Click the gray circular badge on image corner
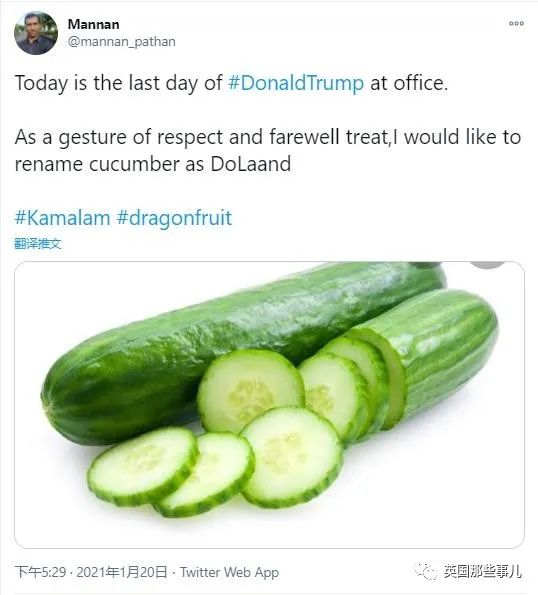The width and height of the screenshot is (538, 595). [488, 265]
